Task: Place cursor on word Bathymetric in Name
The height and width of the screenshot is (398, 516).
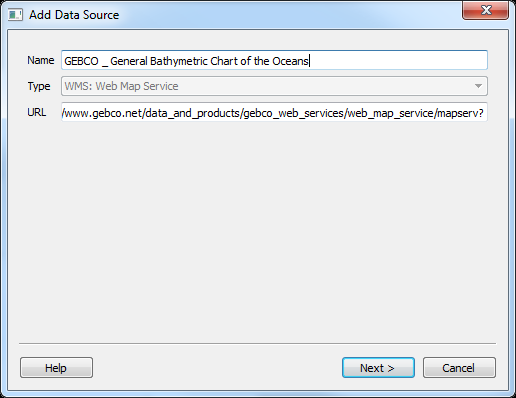Action: [x=179, y=61]
